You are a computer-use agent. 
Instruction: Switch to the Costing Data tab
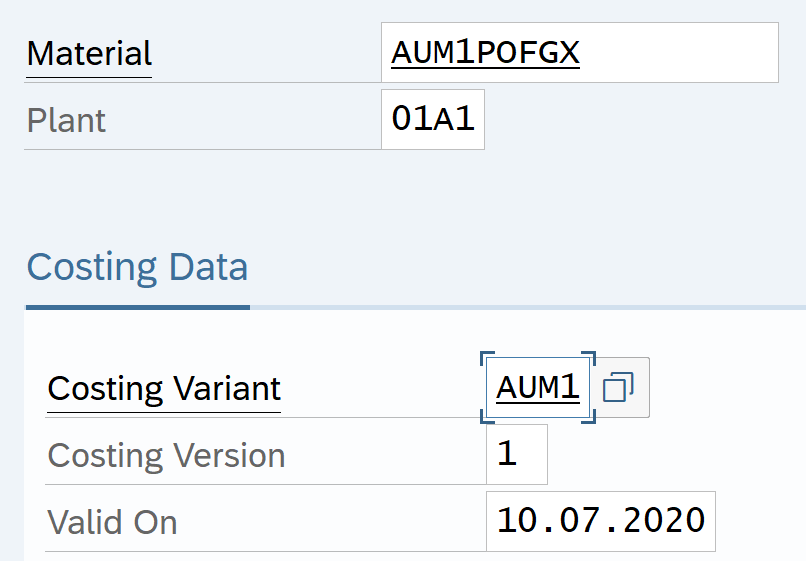137,268
